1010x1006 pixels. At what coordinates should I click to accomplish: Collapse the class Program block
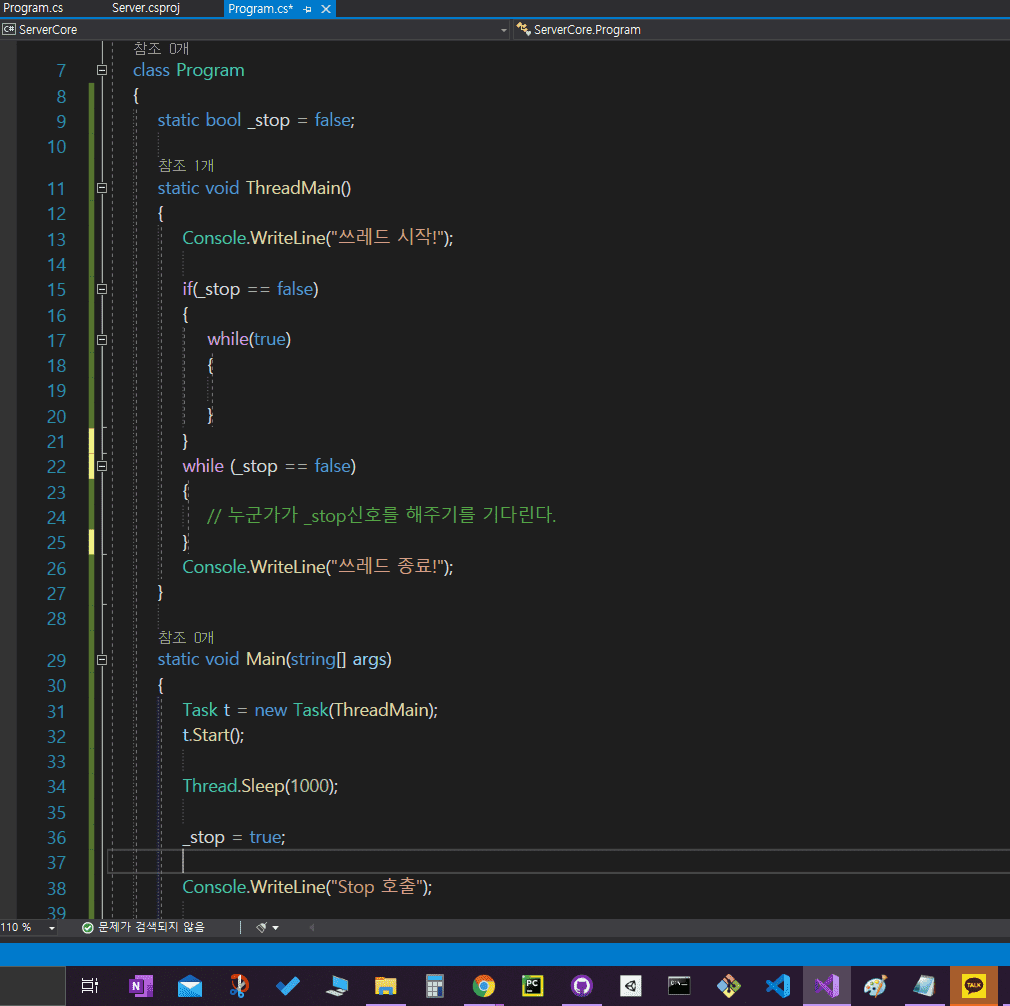(101, 70)
